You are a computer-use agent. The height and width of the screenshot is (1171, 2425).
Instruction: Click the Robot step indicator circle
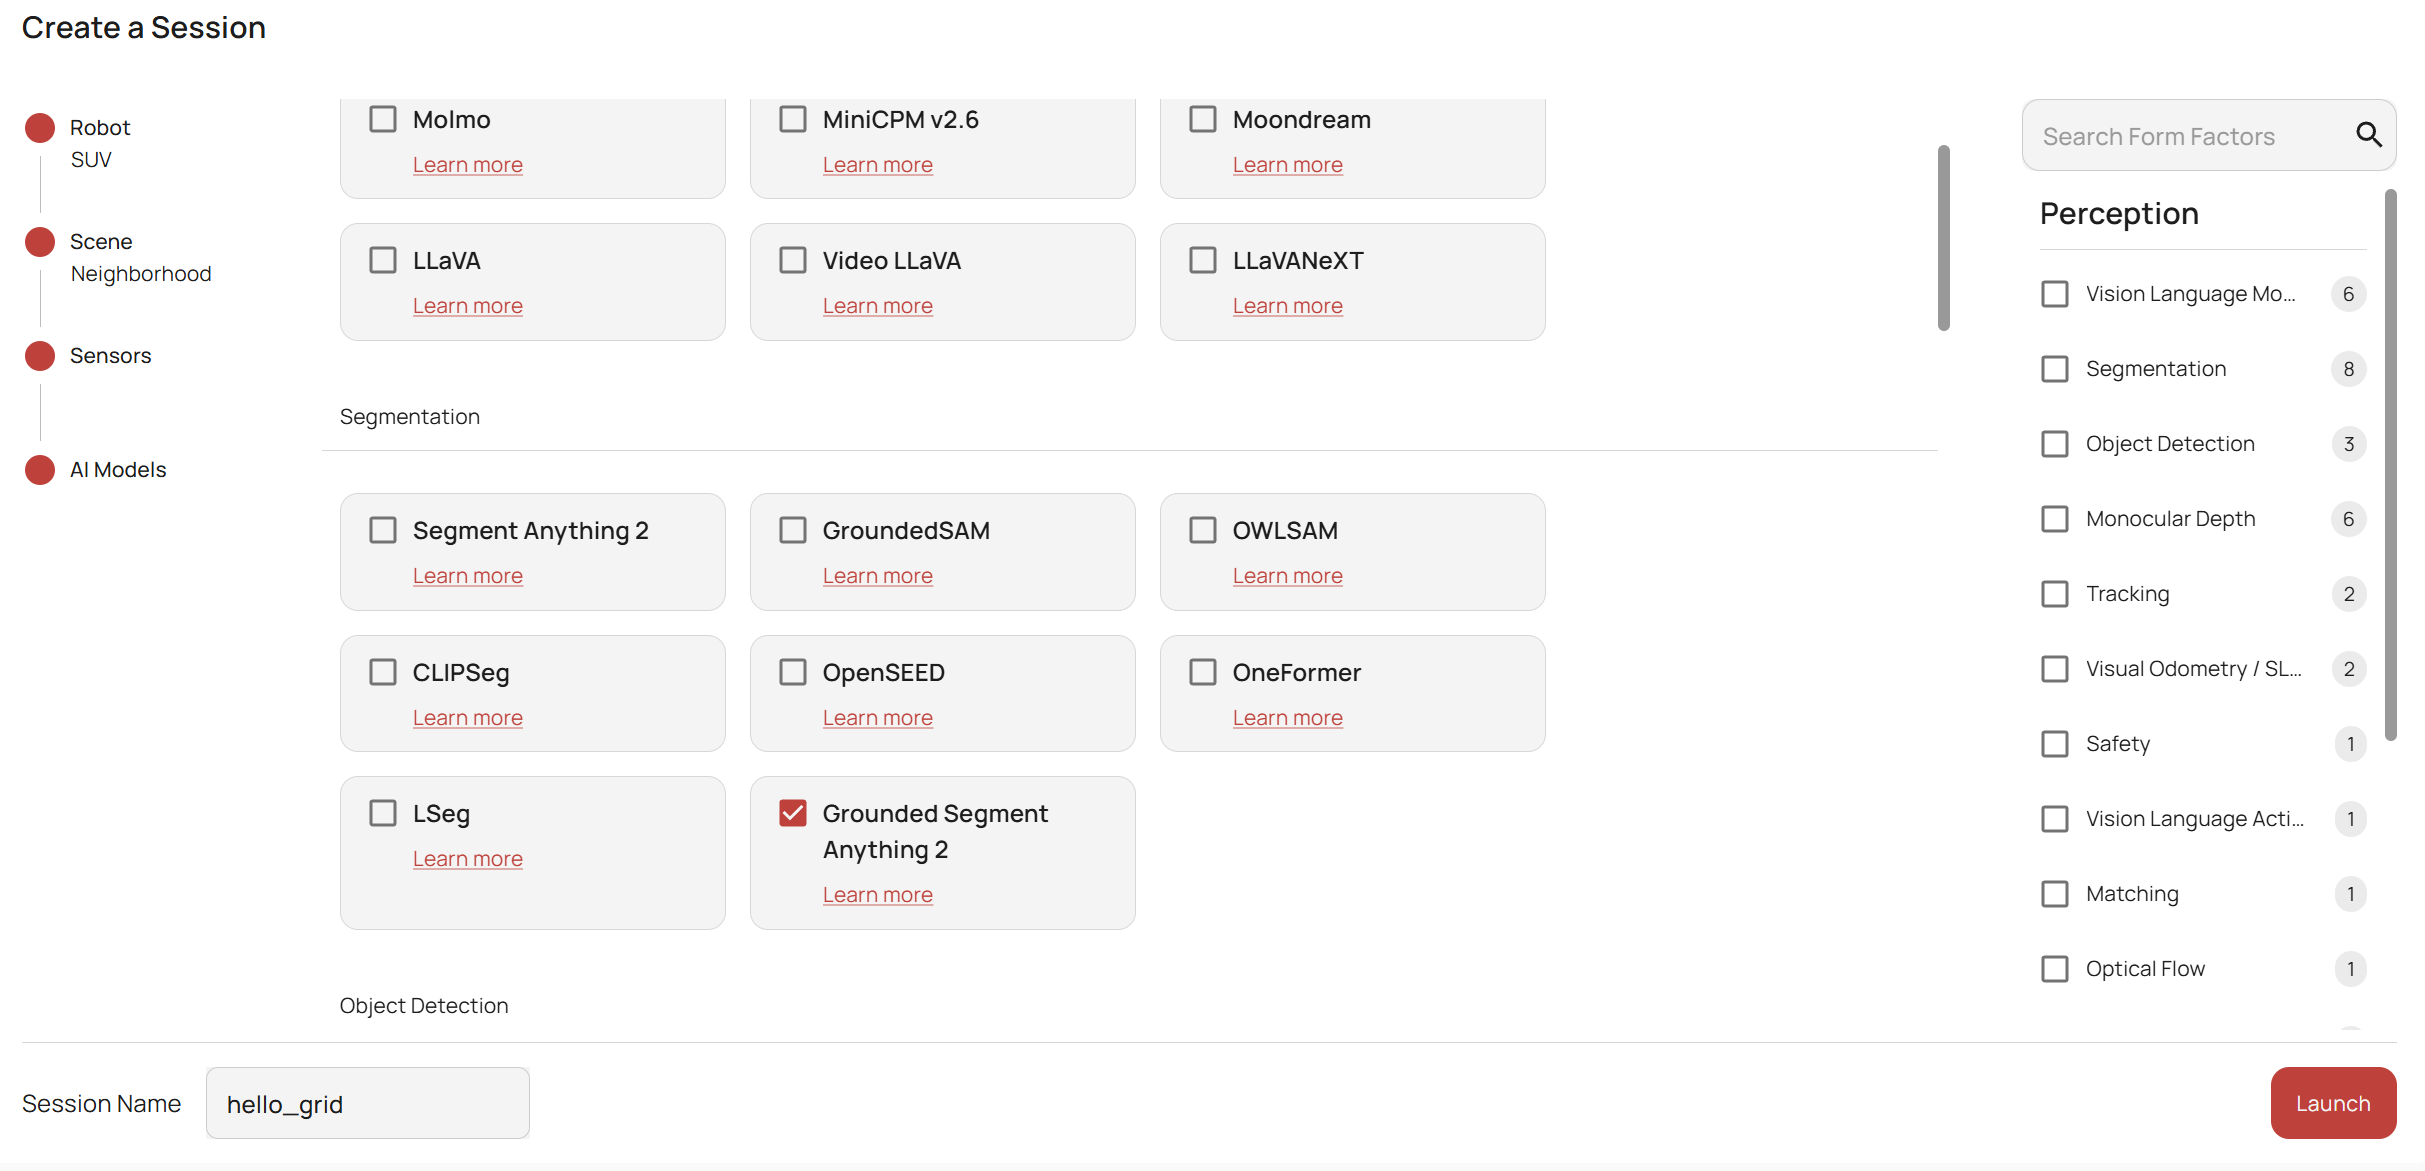point(40,127)
